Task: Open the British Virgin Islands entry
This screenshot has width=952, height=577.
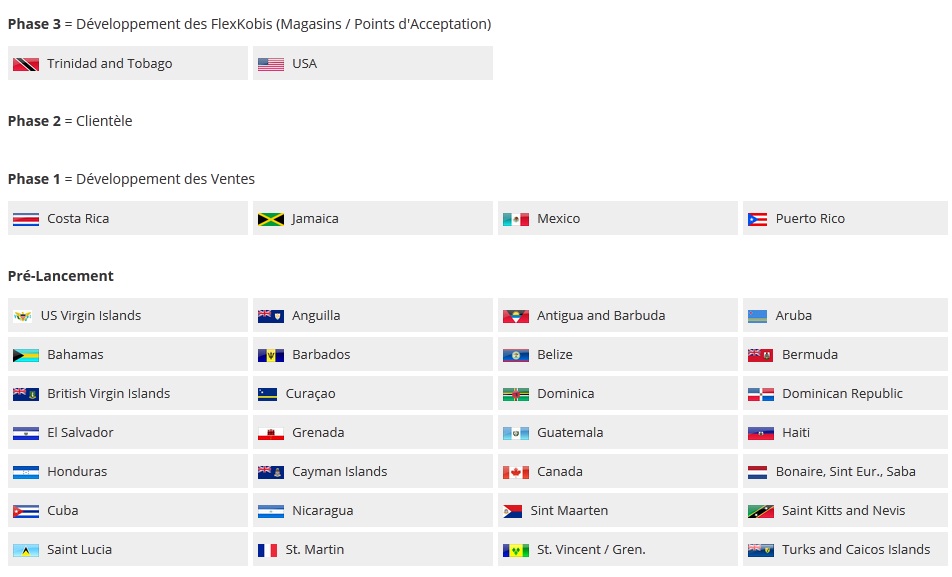Action: tap(128, 393)
